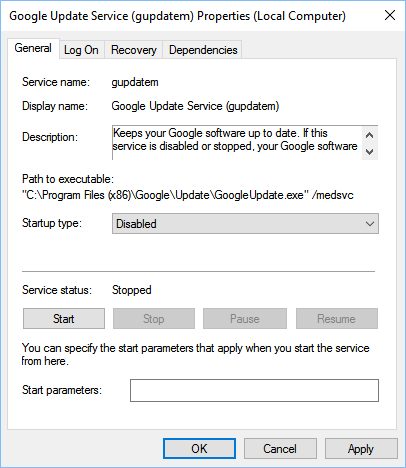Click the greyed-out Pause button

click(x=245, y=319)
